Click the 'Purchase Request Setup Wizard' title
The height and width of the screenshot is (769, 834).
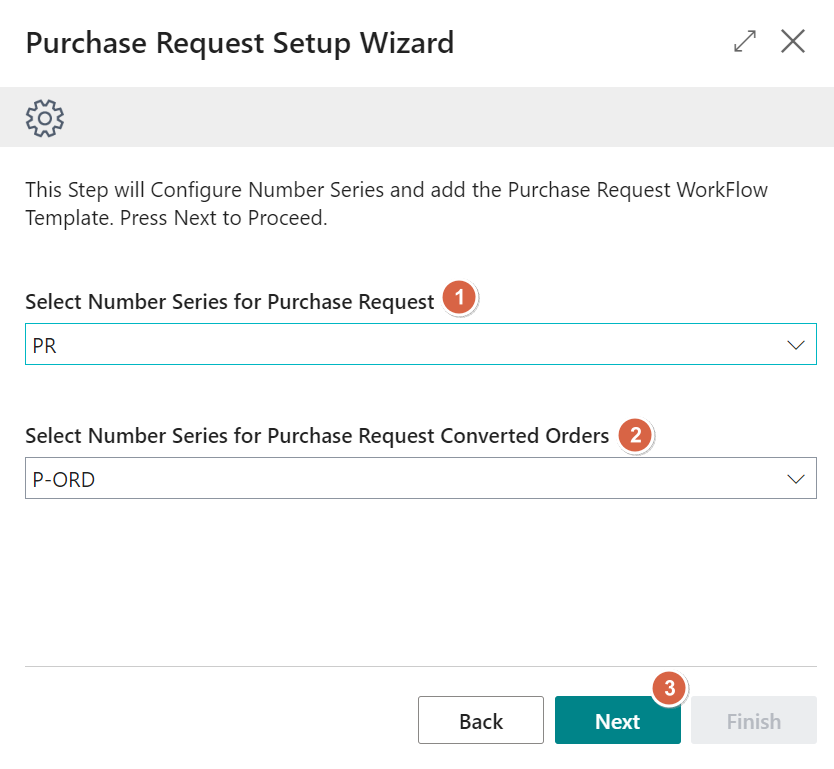click(x=240, y=43)
